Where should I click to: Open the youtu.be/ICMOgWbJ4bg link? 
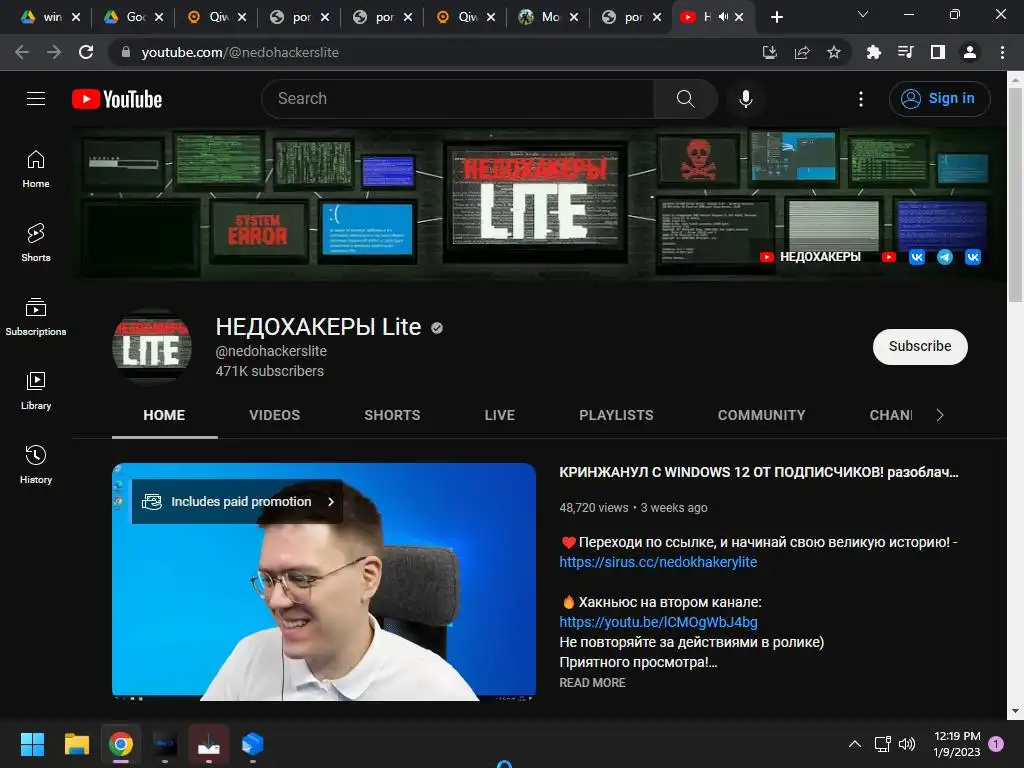click(x=658, y=622)
